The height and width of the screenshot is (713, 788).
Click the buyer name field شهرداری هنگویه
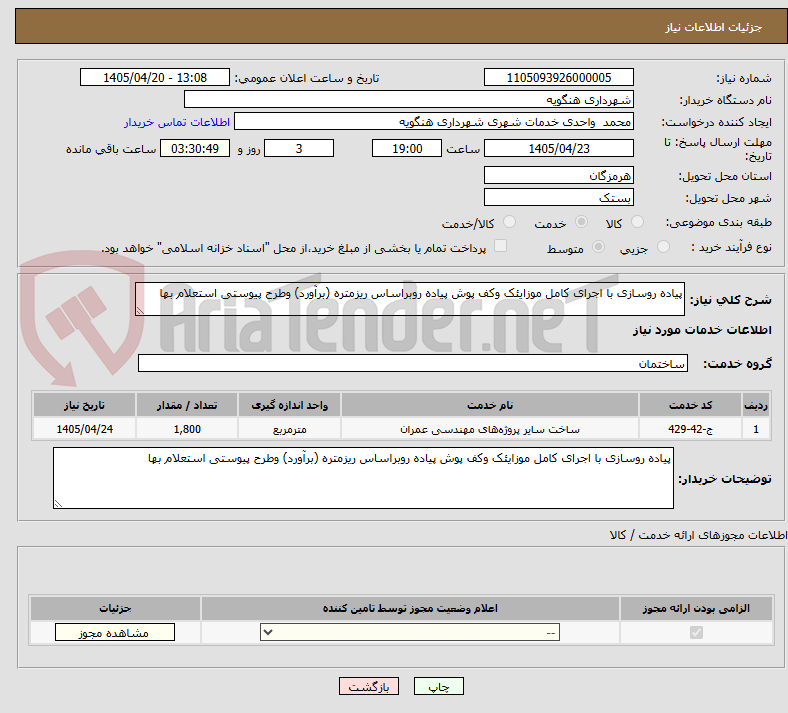(409, 99)
